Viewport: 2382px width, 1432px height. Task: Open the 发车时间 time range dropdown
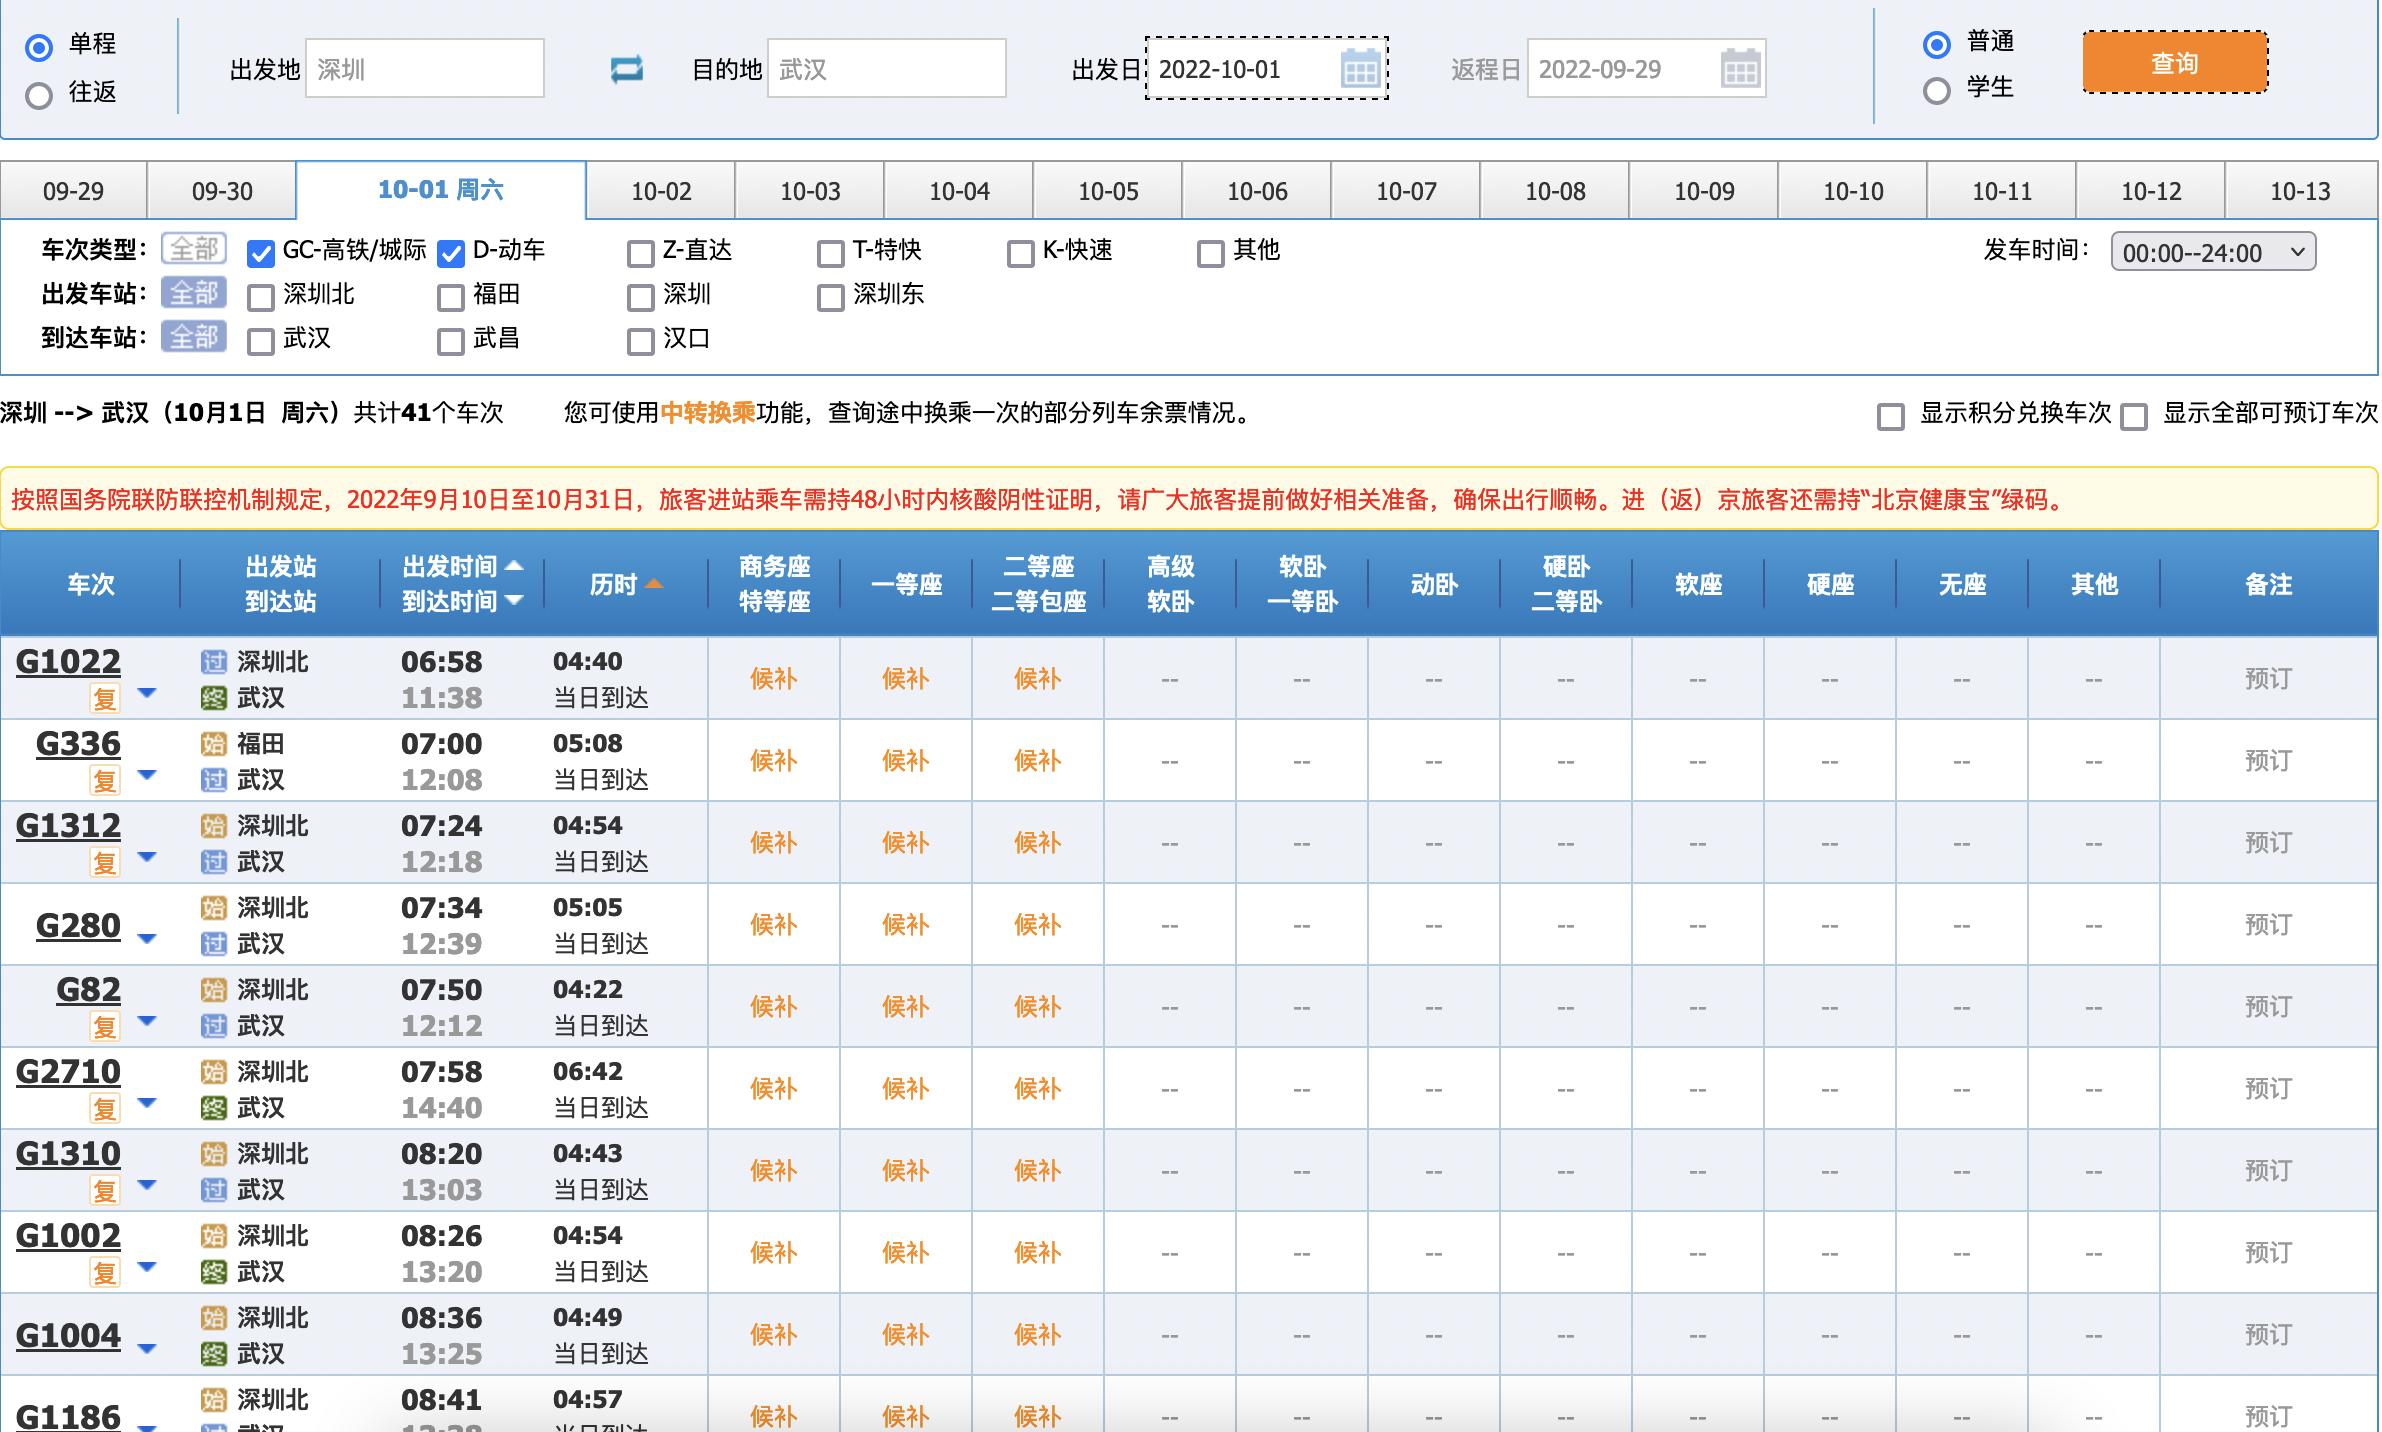click(2212, 252)
